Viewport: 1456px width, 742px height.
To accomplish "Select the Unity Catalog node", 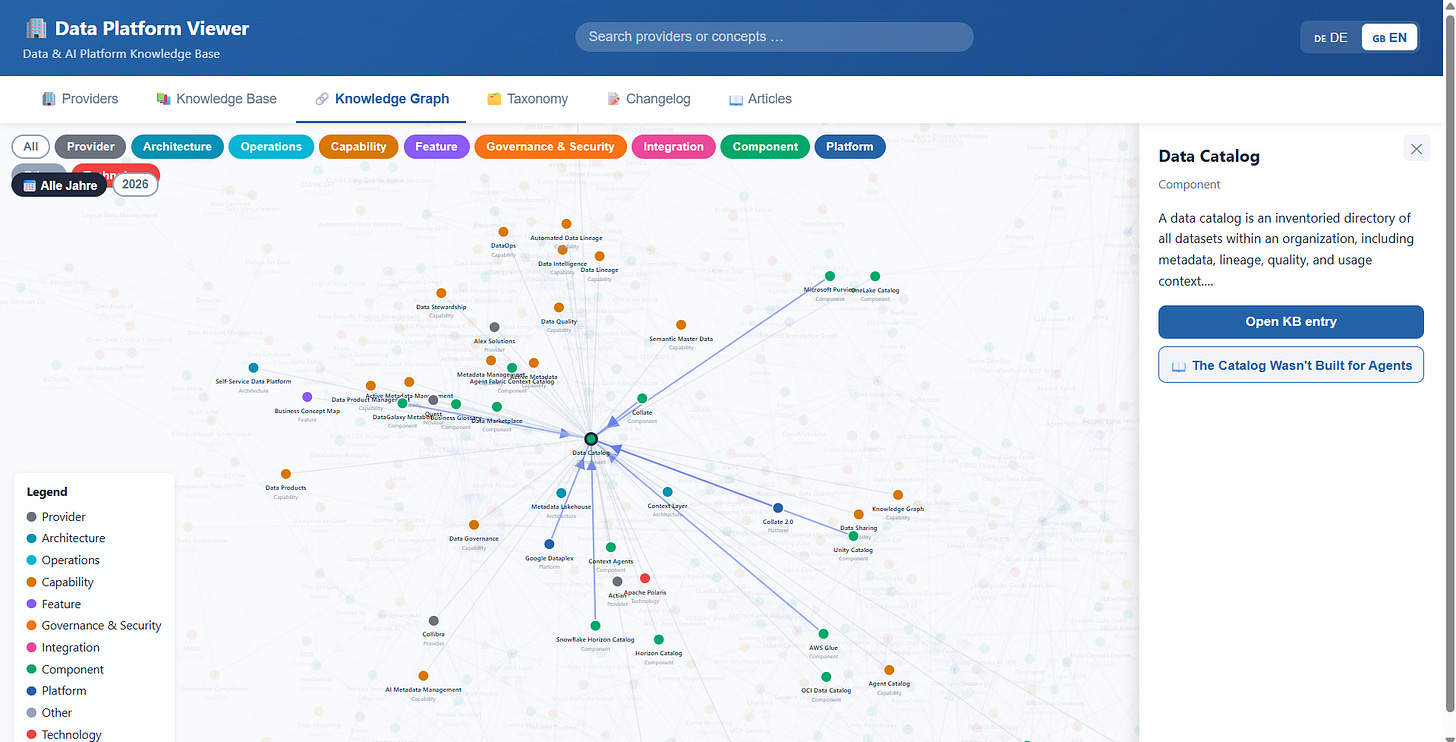I will click(x=853, y=536).
